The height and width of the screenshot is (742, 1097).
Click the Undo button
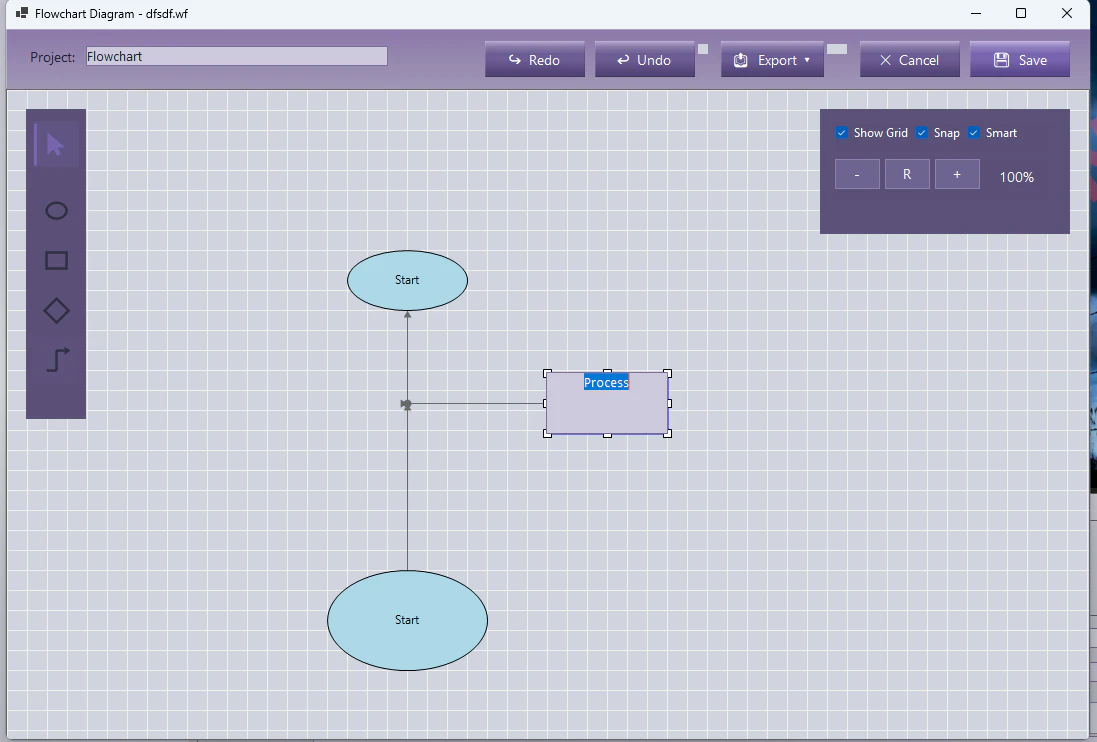pos(644,60)
